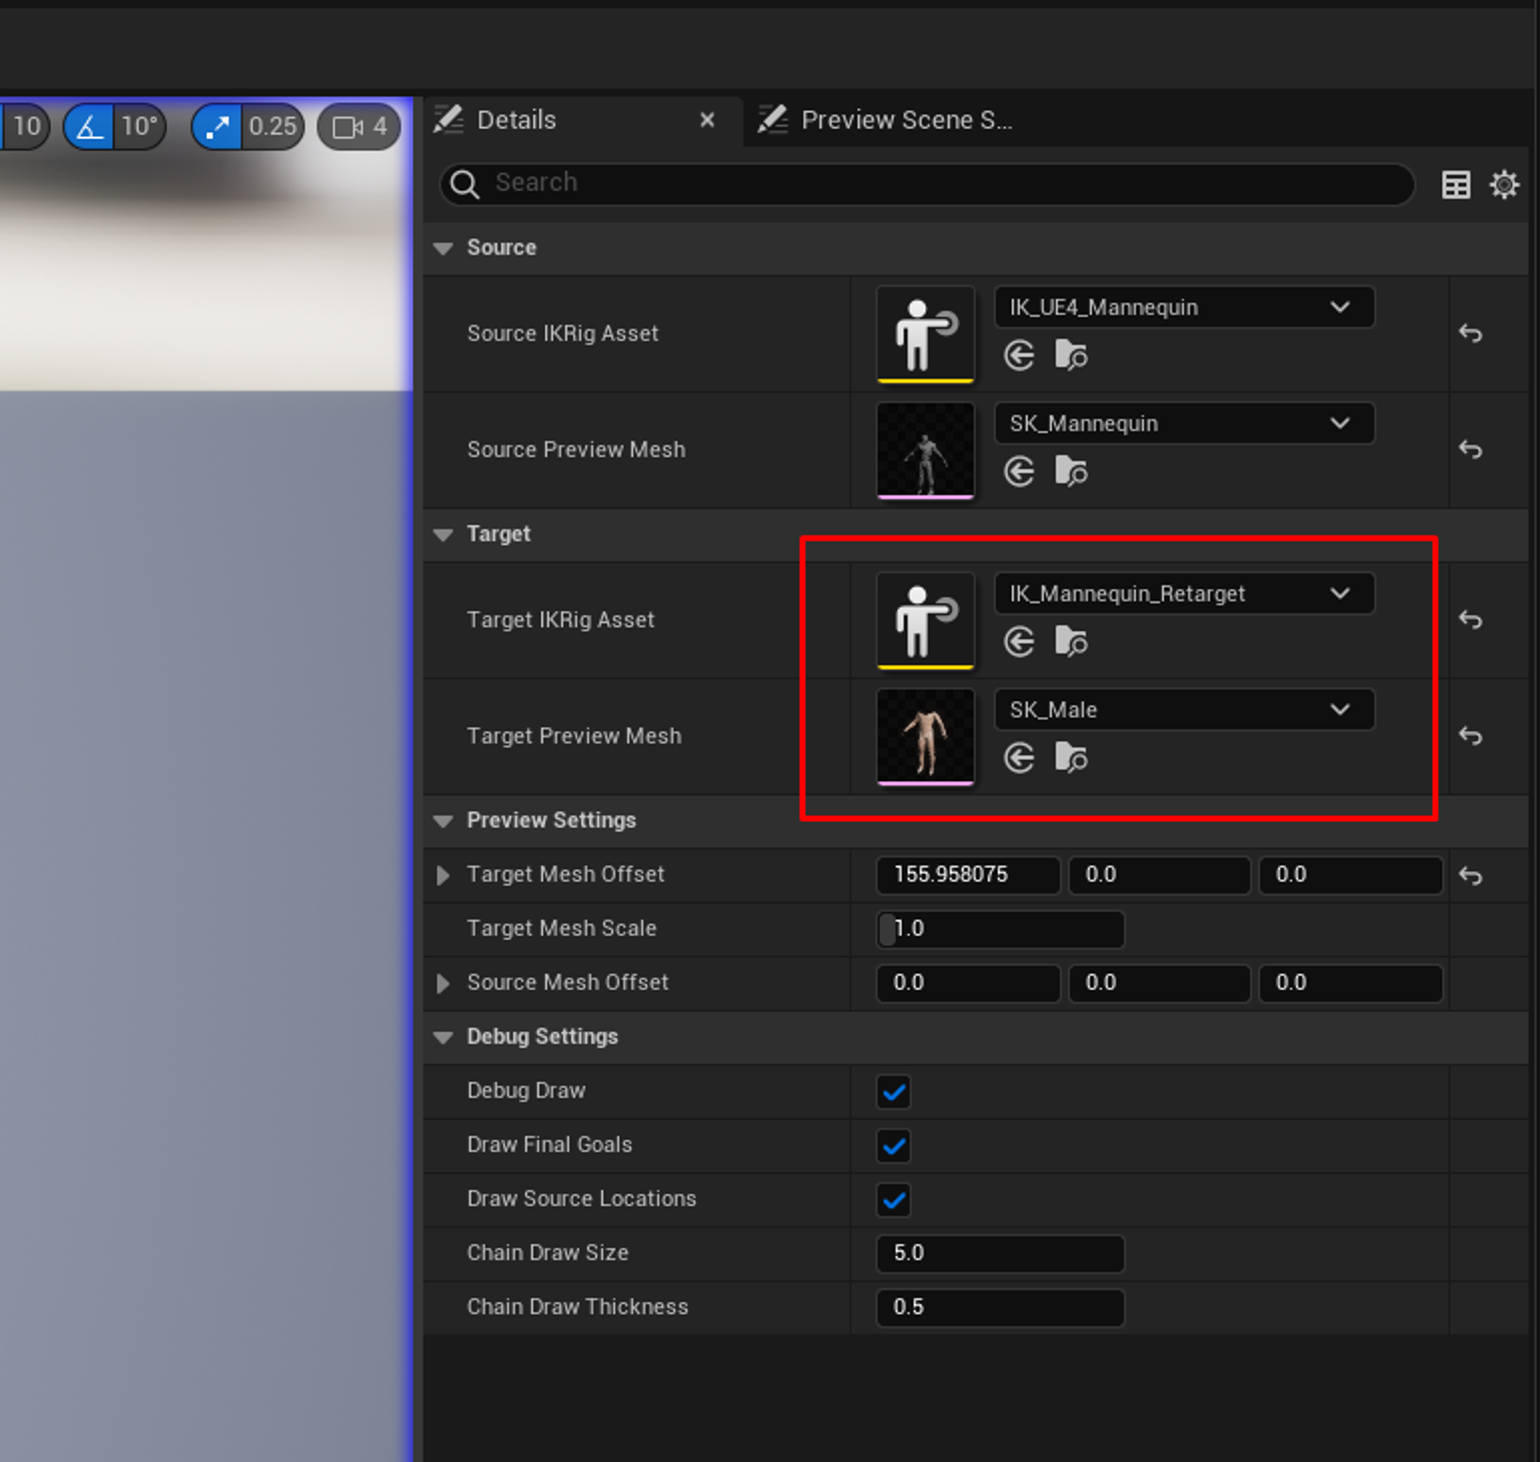
Task: Click Target Mesh Scale value slider
Action: [1000, 929]
